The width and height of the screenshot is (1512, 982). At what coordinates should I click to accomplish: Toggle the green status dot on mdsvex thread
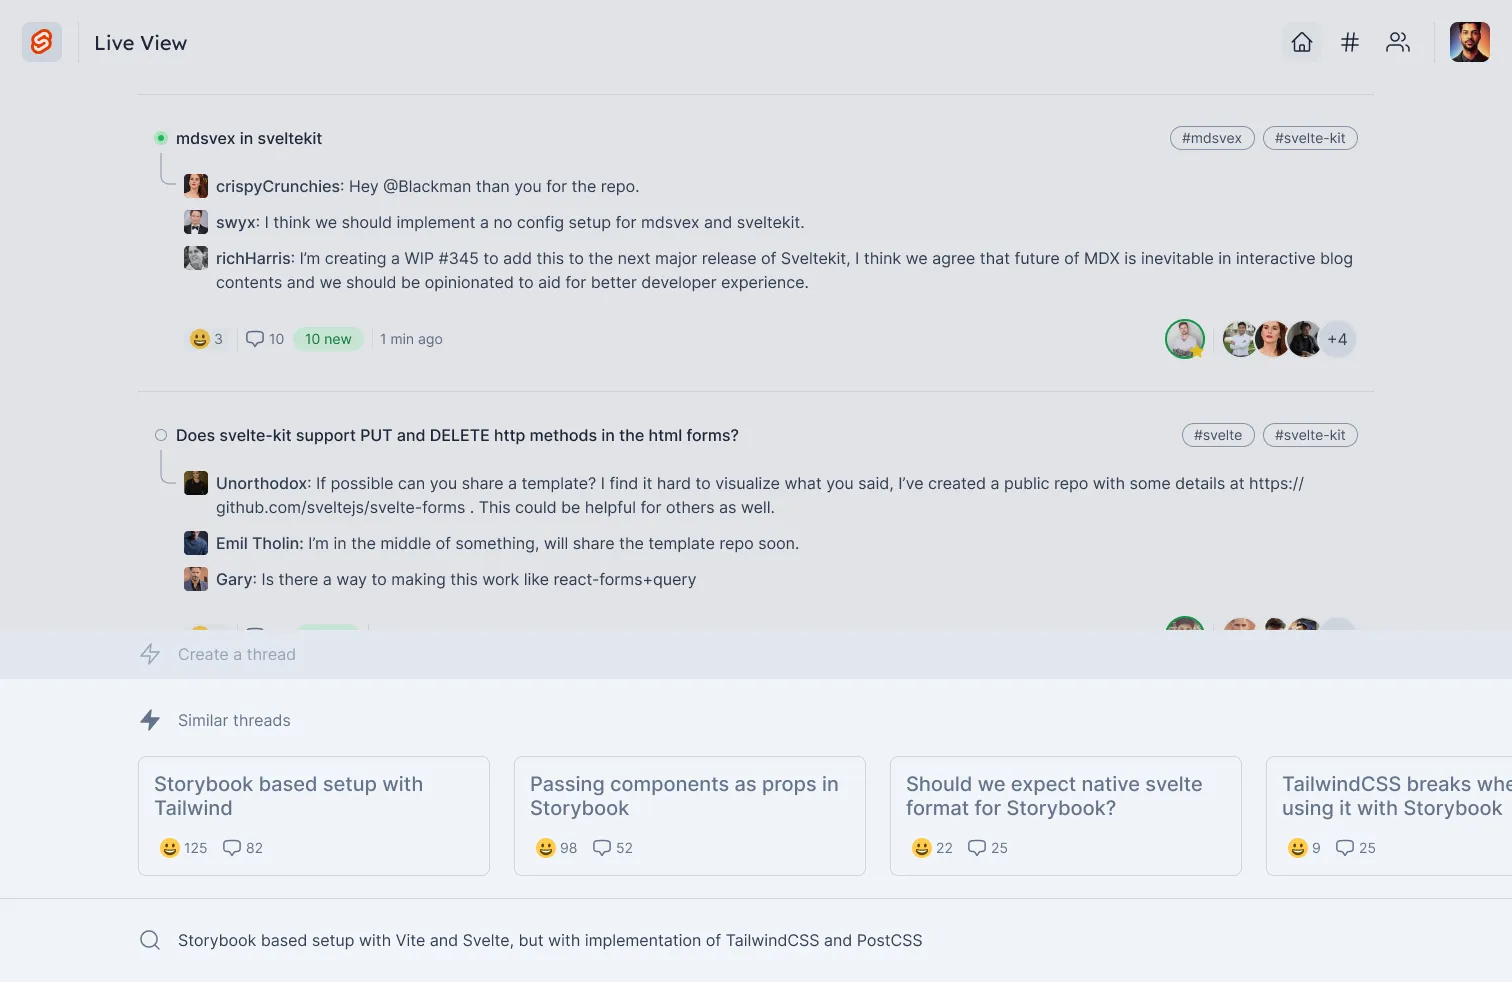click(160, 137)
